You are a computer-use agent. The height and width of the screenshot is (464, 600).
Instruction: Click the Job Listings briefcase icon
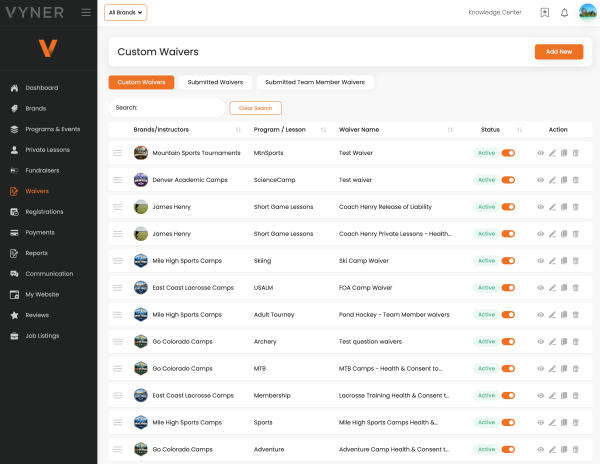(14, 336)
